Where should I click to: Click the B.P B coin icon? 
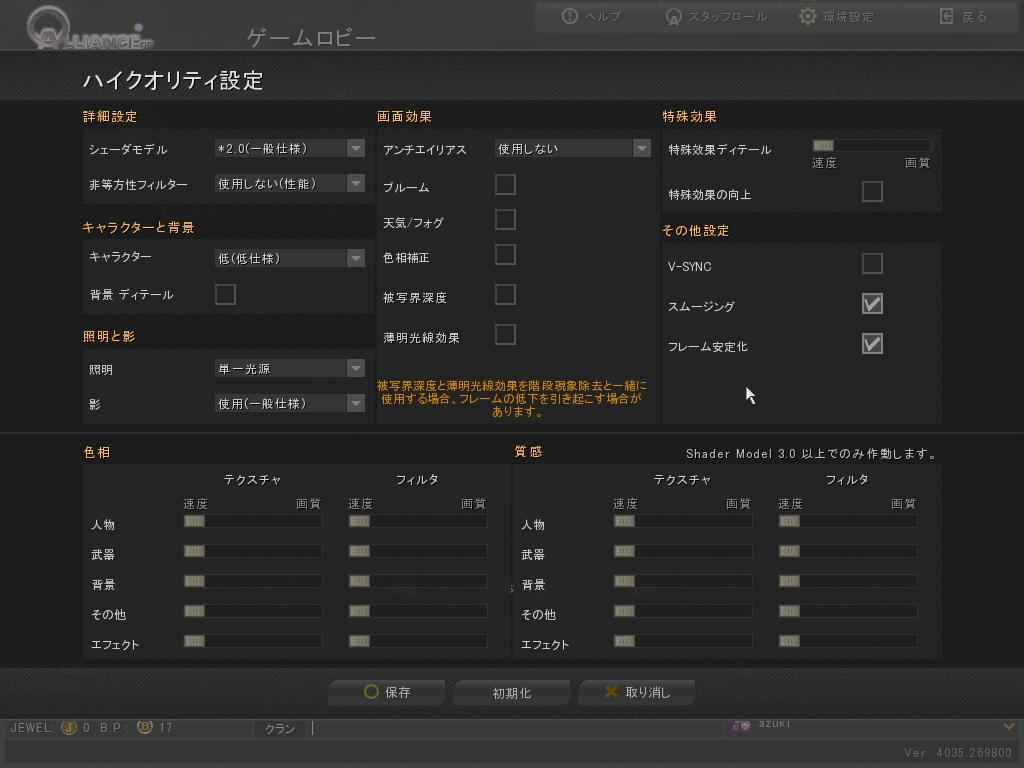click(145, 727)
